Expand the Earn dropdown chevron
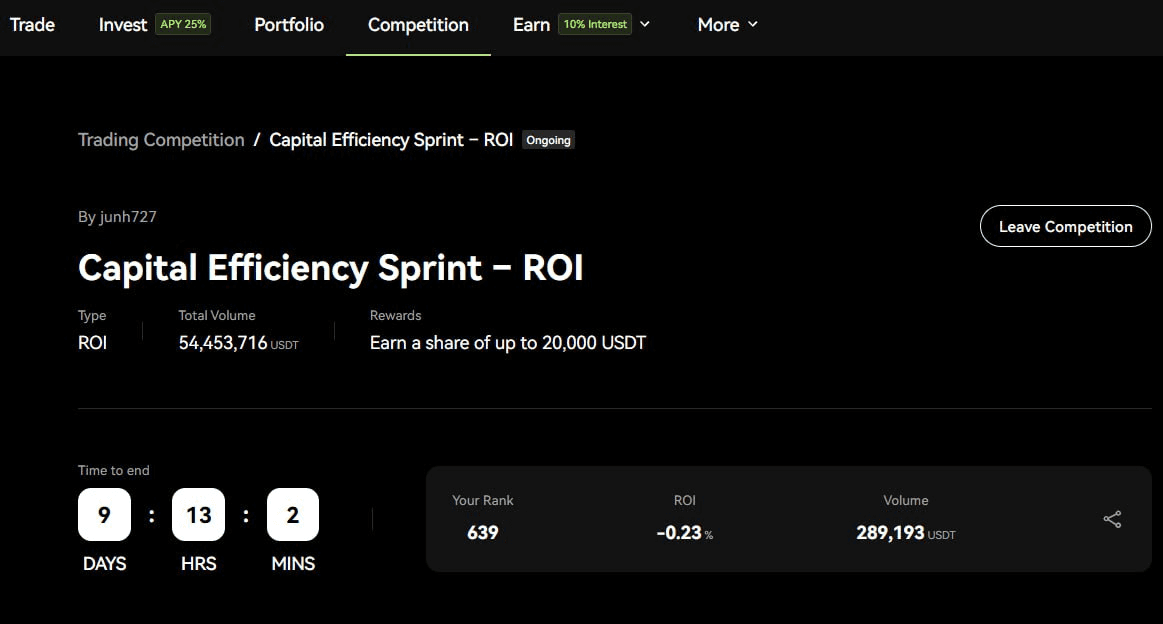1163x624 pixels. [645, 24]
